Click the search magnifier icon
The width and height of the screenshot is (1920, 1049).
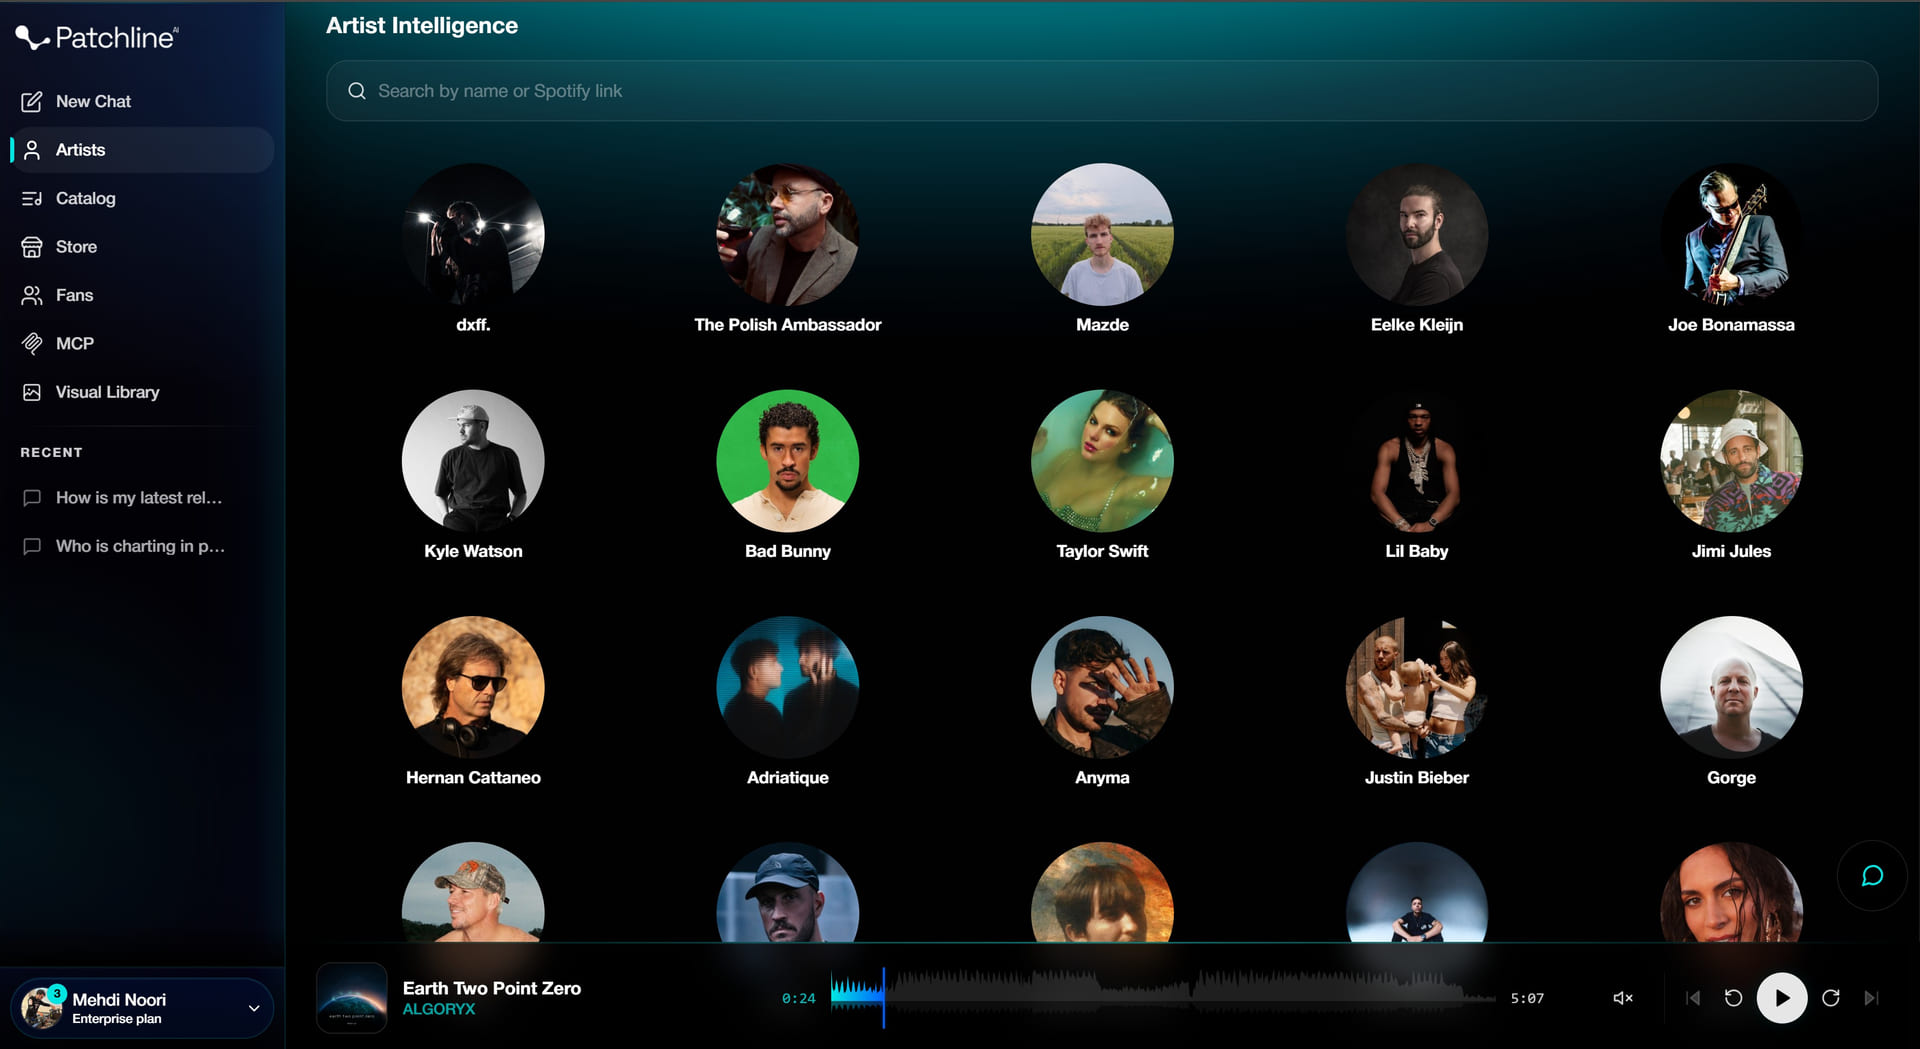coord(357,91)
